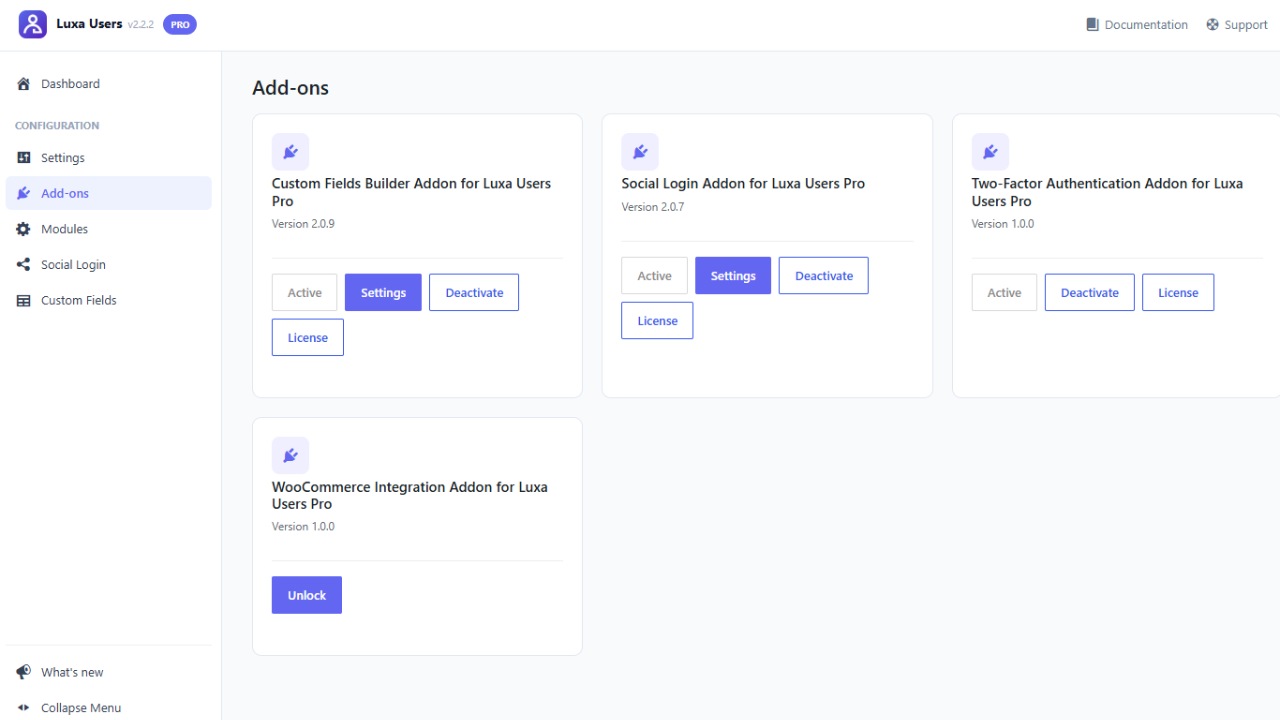Click the Modules gear icon
The height and width of the screenshot is (720, 1280).
[24, 229]
